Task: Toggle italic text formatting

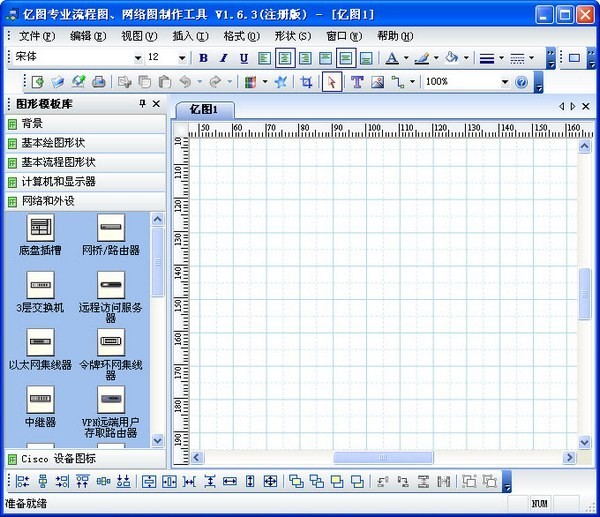Action: 223,58
